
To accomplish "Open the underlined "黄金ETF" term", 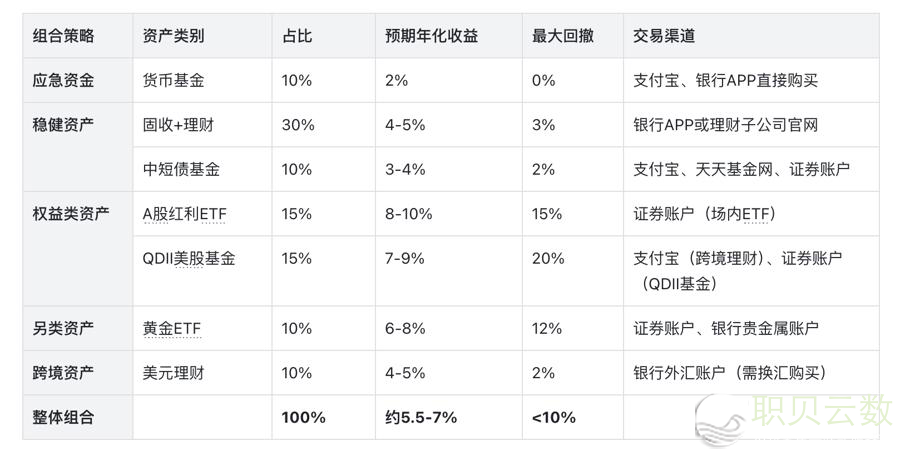I will pos(173,328).
